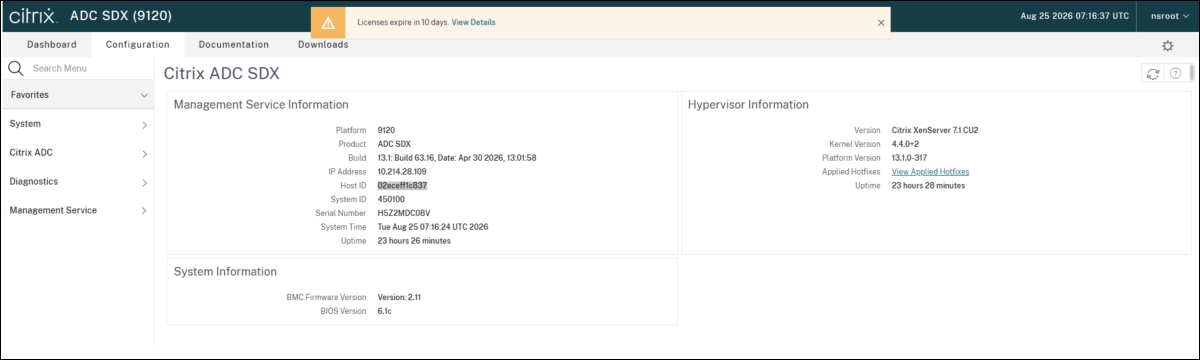
Task: Click the license warning triangle icon
Action: 328,22
